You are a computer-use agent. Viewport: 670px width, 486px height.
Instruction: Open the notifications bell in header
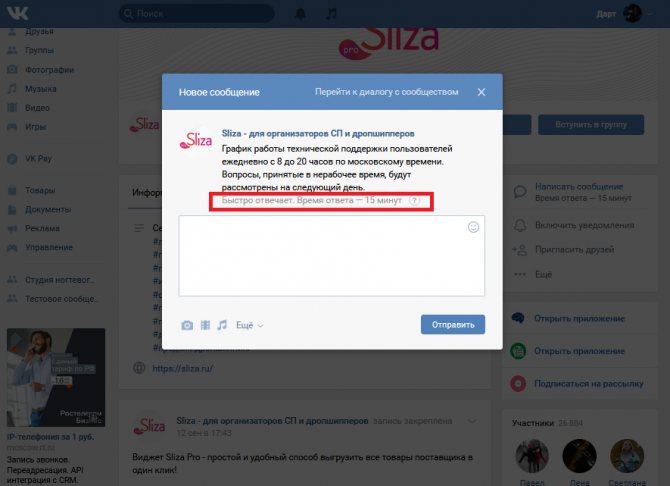point(301,14)
